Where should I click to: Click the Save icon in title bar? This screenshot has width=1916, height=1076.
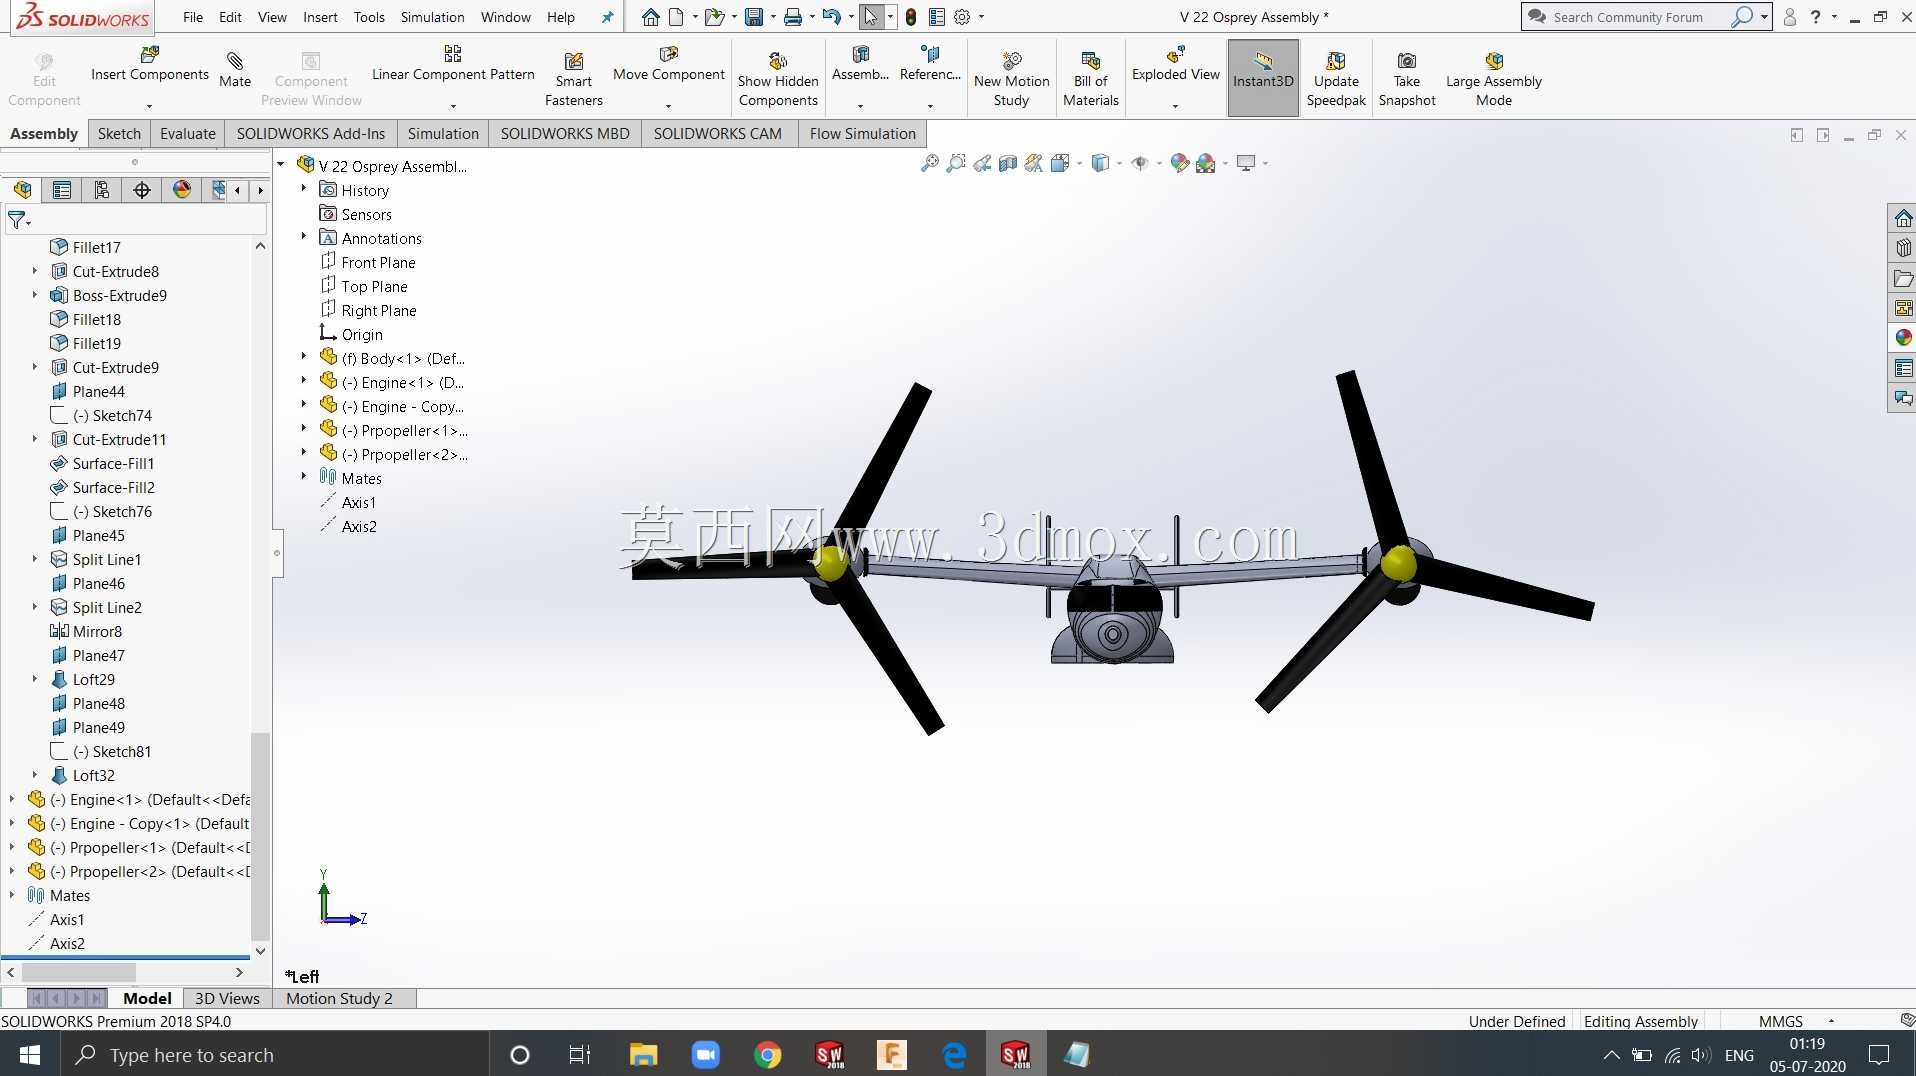(754, 17)
